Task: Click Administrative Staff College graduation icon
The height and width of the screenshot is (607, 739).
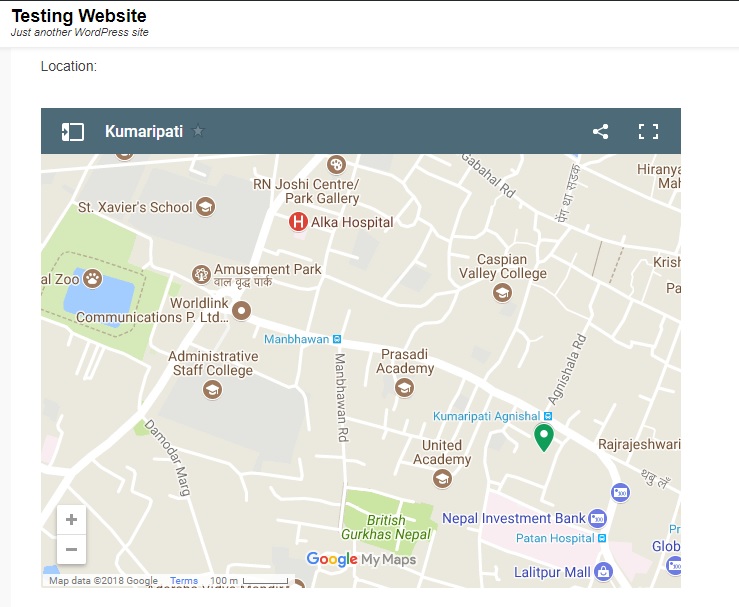Action: (x=213, y=390)
